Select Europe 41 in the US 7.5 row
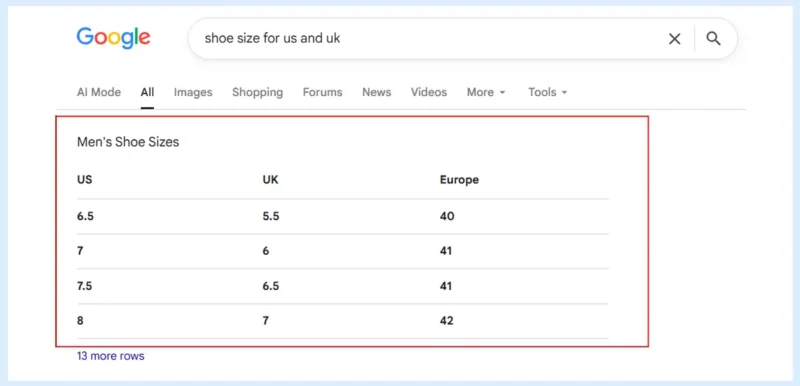The image size is (800, 386). click(446, 286)
